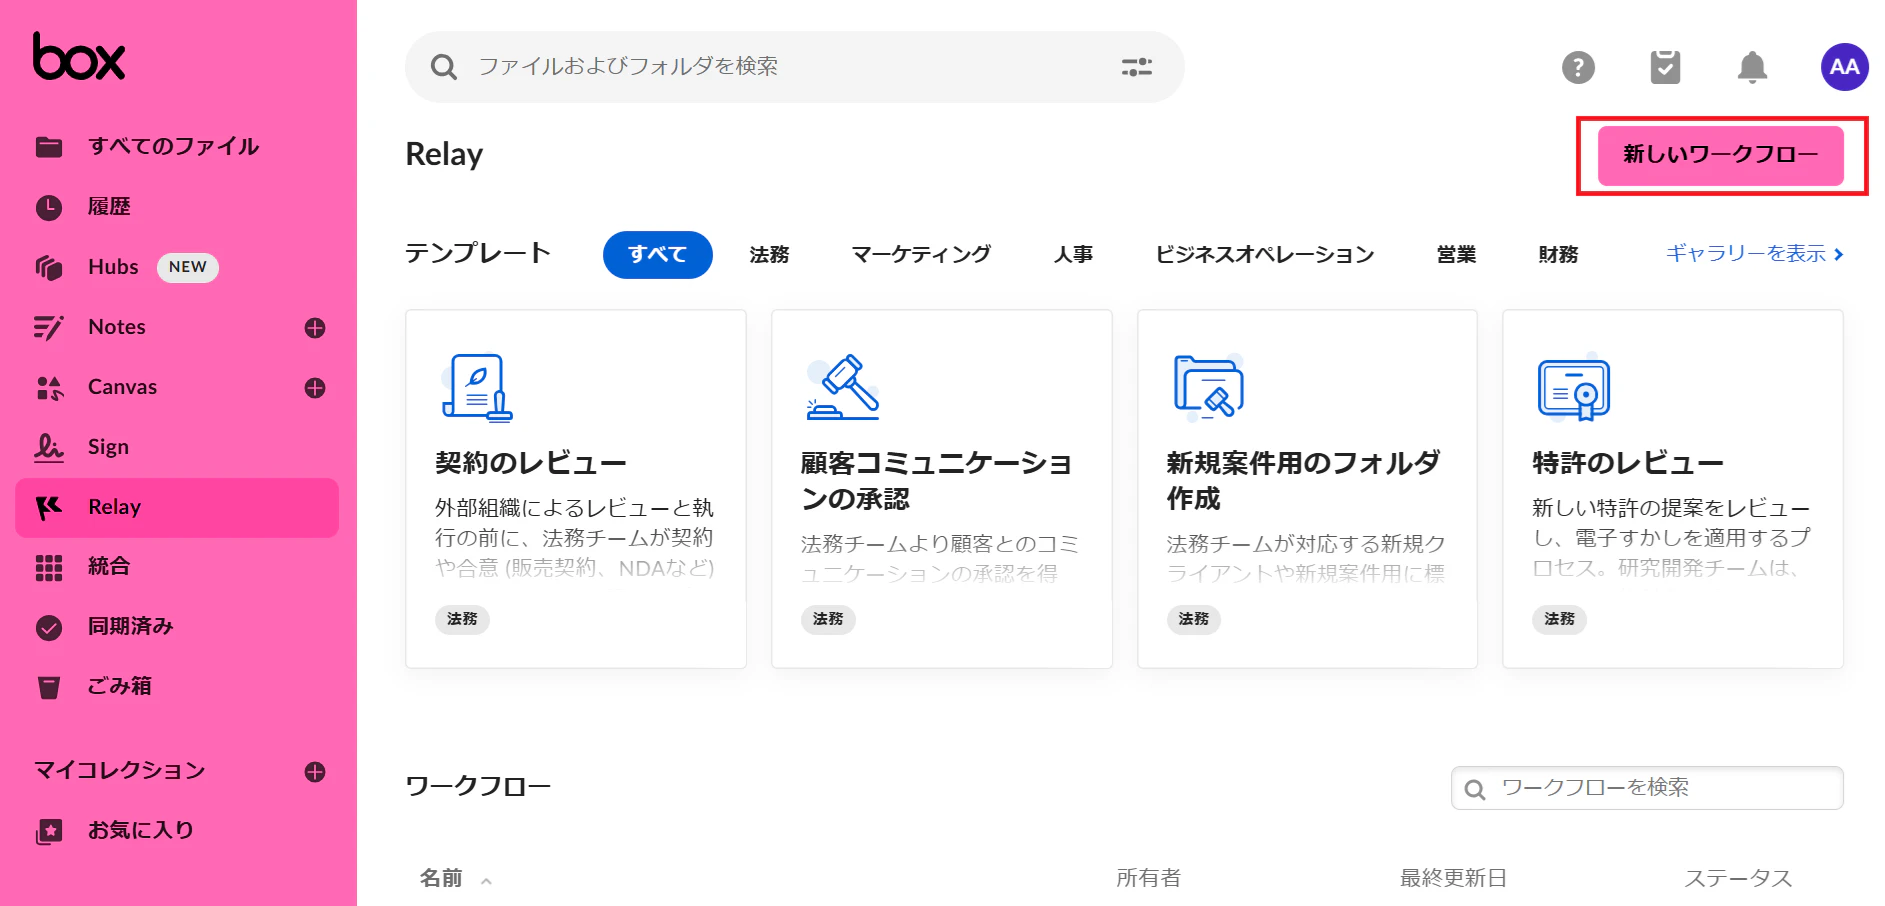Click the search magnifier icon in top bar
This screenshot has height=906, width=1885.
tap(443, 67)
